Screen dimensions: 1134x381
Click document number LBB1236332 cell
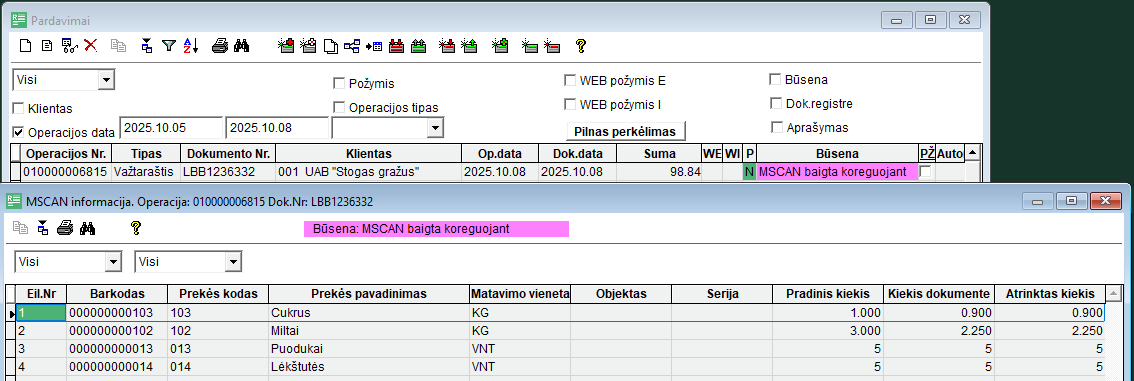click(227, 171)
